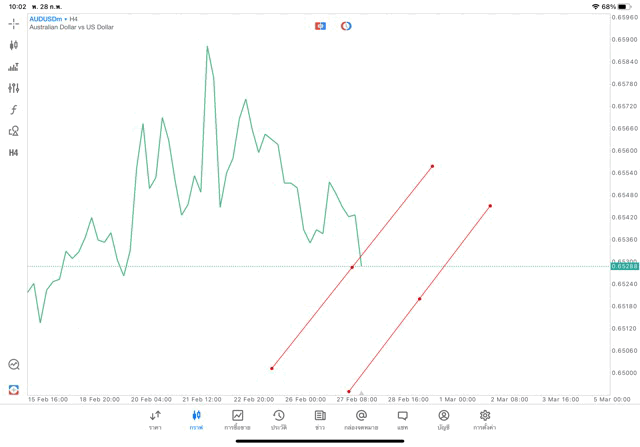The height and width of the screenshot is (447, 640).
Task: Open the H4 timeframe selector
Action: tap(14, 153)
